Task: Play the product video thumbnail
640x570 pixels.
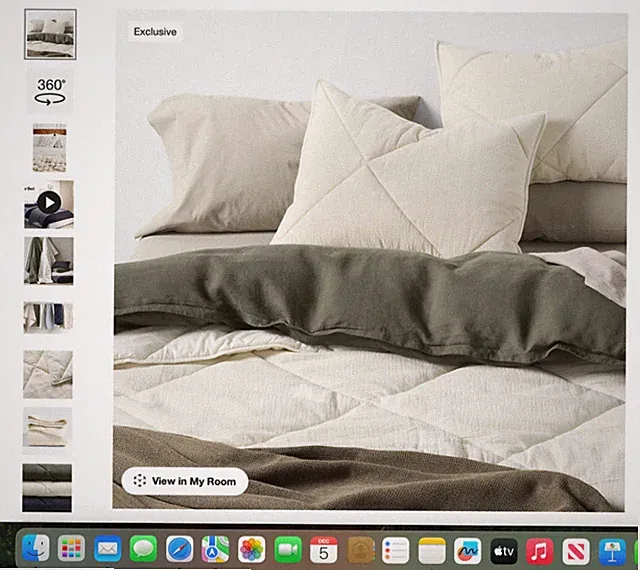Action: [x=49, y=203]
